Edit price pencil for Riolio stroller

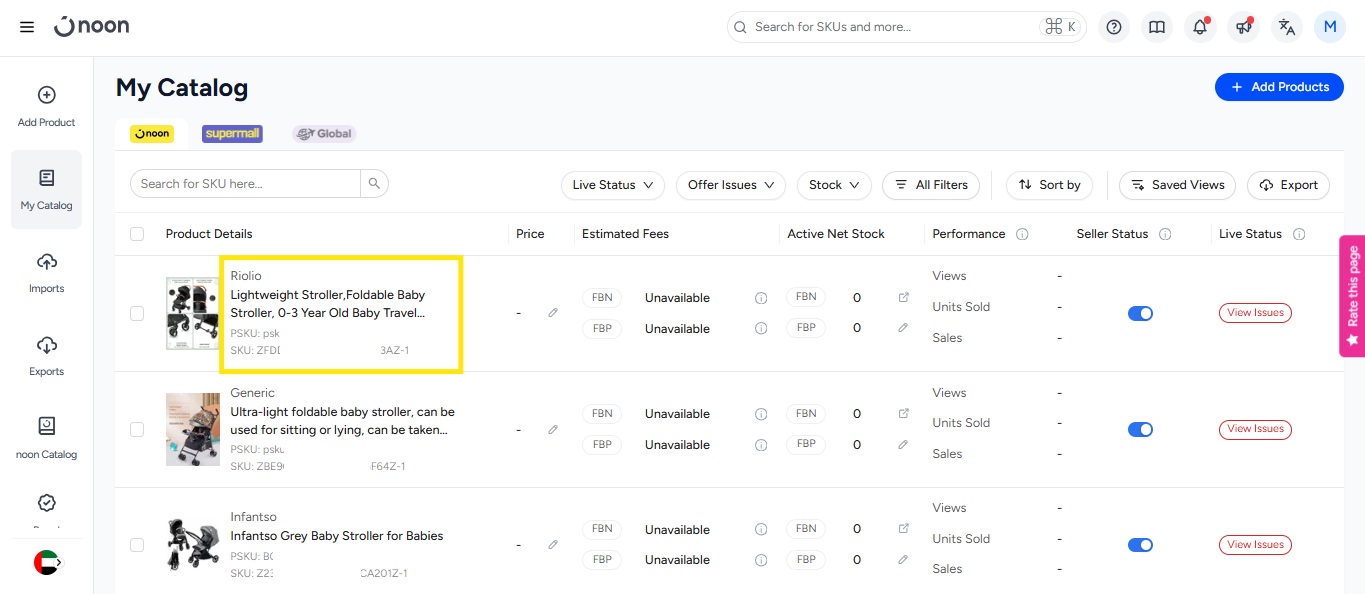click(553, 313)
